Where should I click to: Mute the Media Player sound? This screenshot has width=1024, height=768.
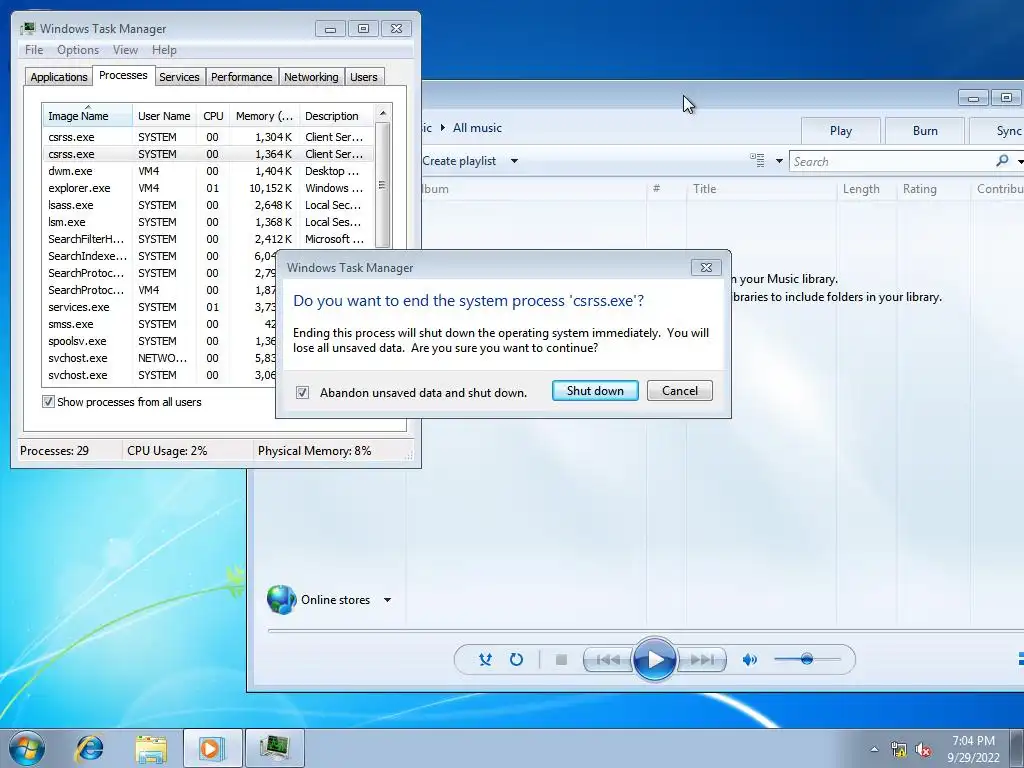pos(750,660)
